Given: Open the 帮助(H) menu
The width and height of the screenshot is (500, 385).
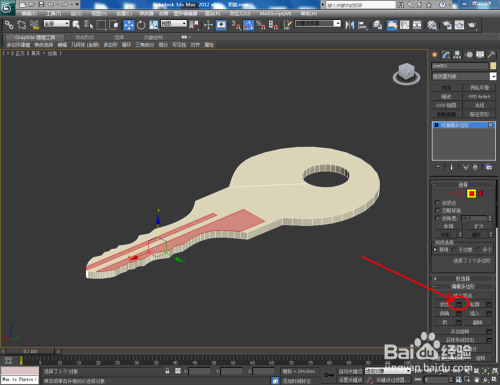Looking at the screenshot, I should (x=309, y=13).
